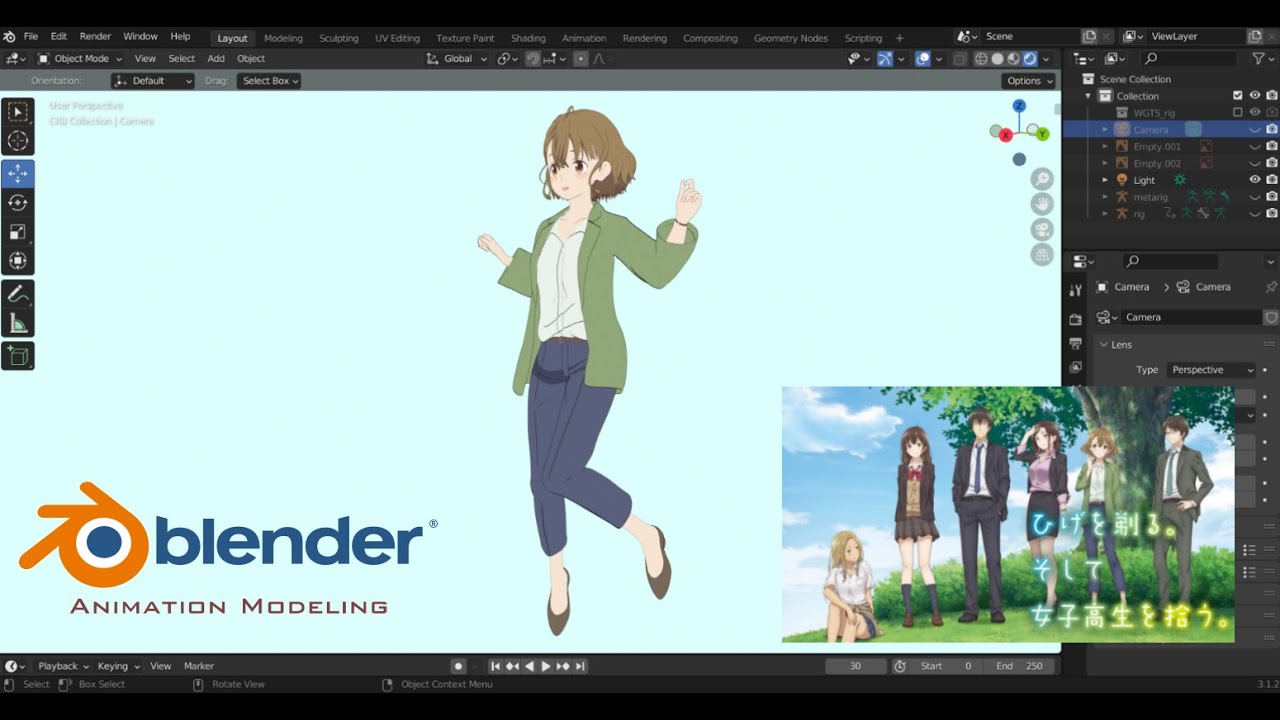Open the File menu
This screenshot has height=720, width=1280.
31,36
